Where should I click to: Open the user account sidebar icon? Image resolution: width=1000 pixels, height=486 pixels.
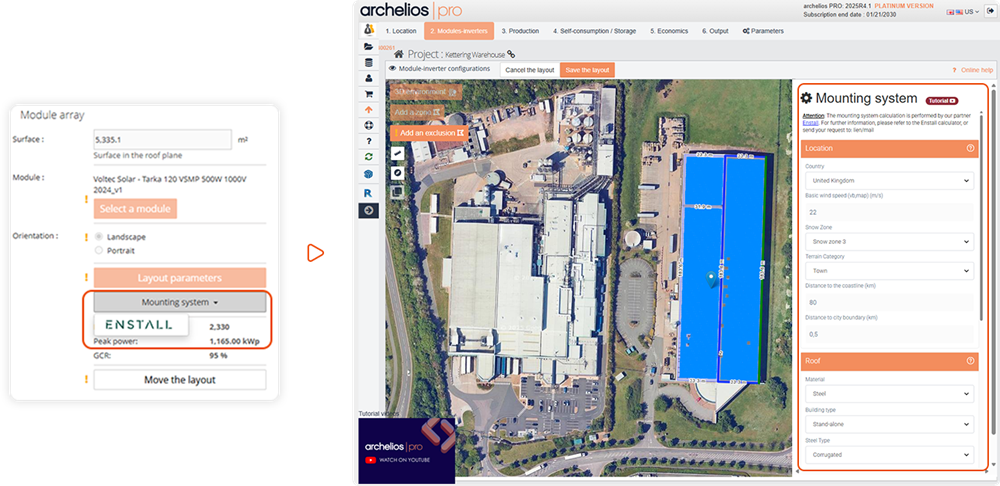coord(368,78)
